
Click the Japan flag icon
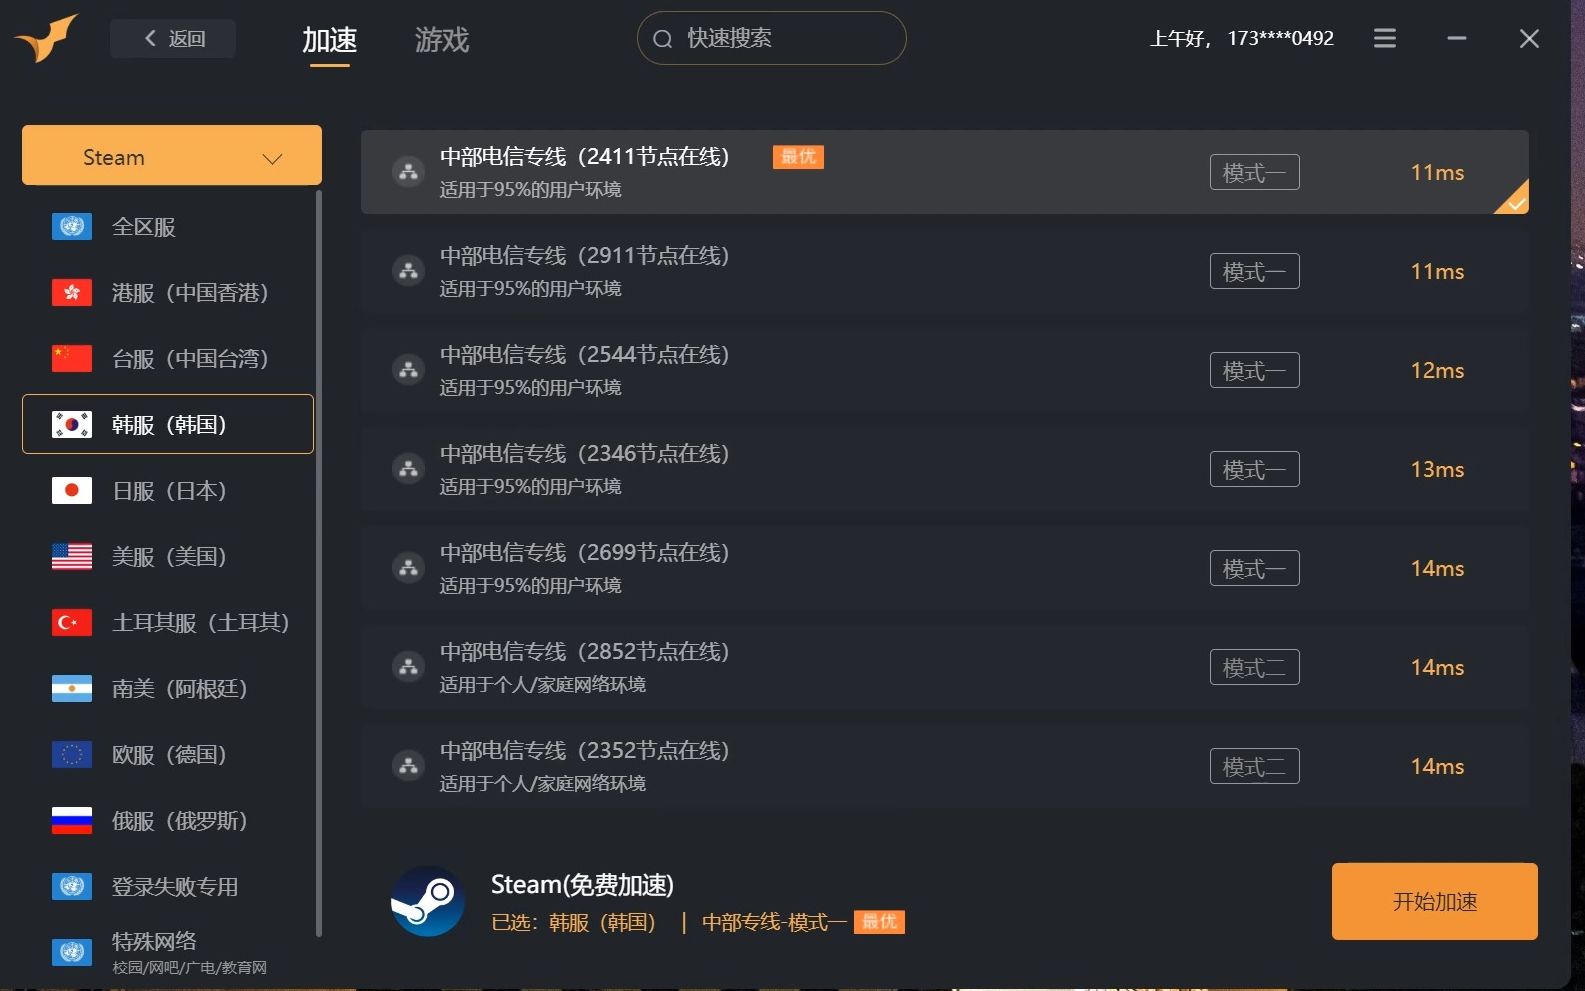72,490
